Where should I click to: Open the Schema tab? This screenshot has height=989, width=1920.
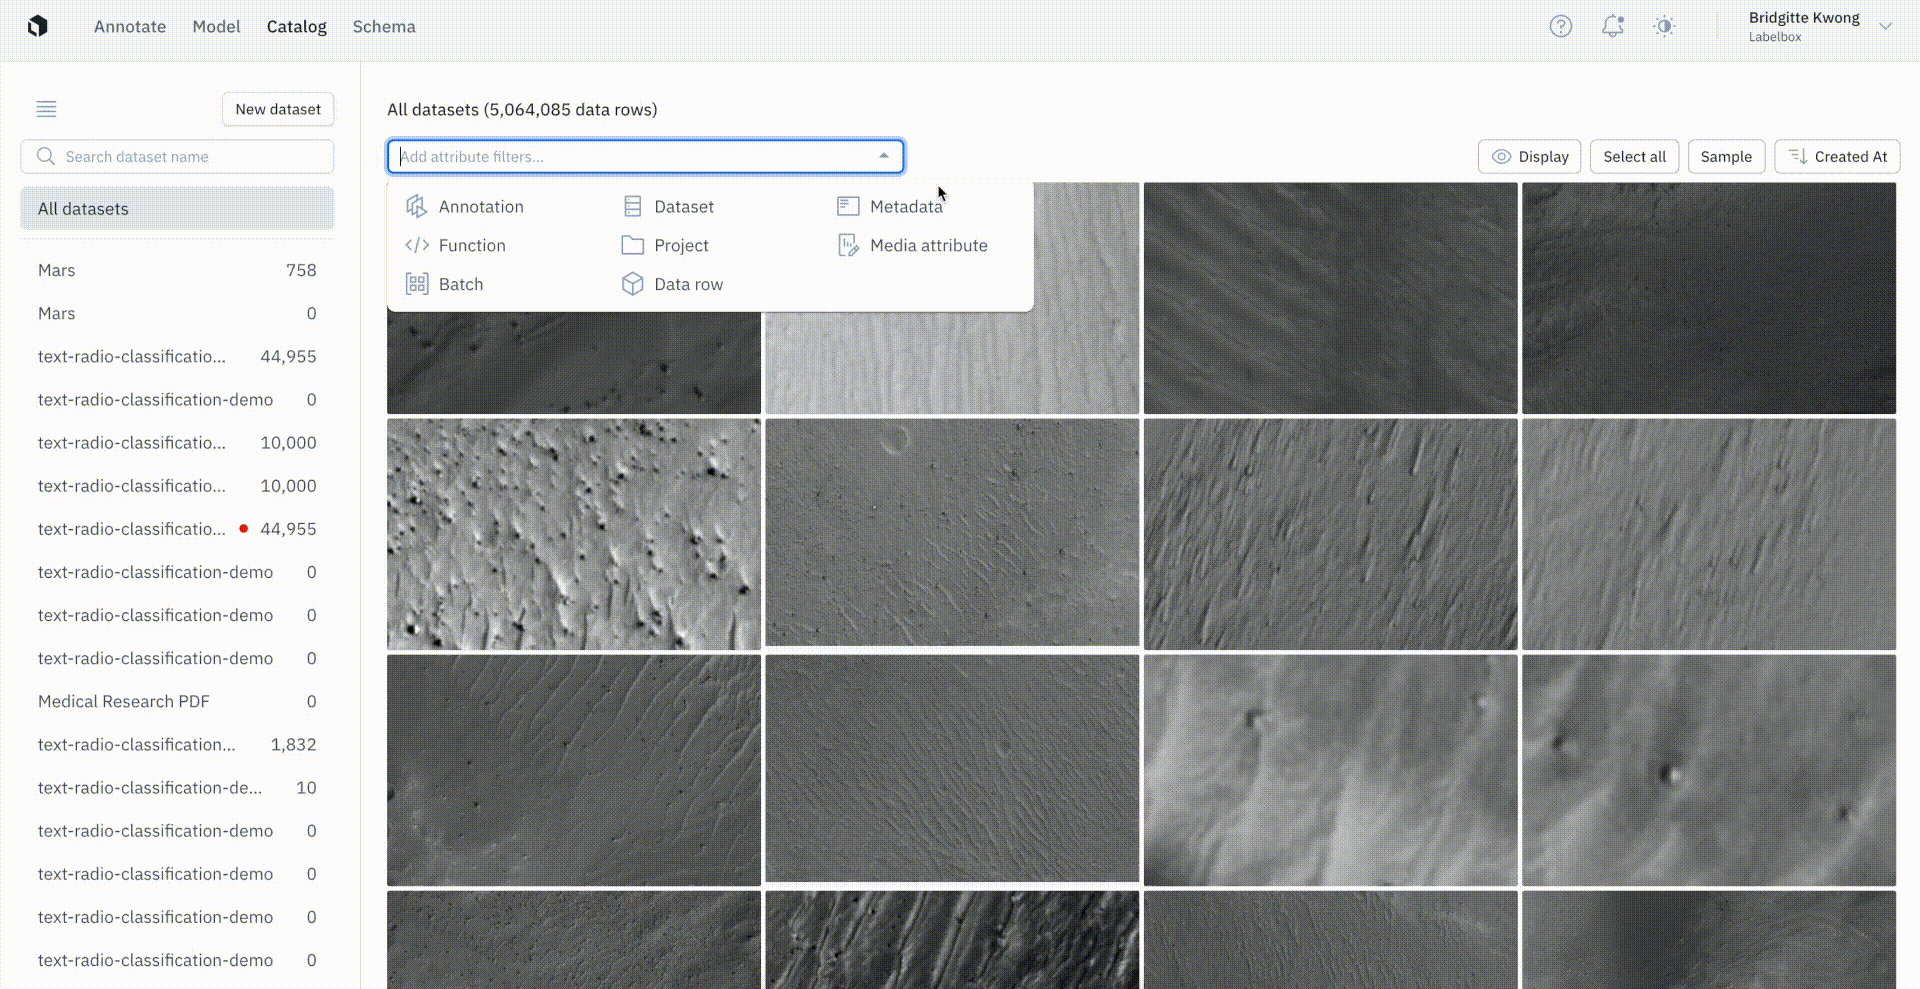(x=384, y=27)
